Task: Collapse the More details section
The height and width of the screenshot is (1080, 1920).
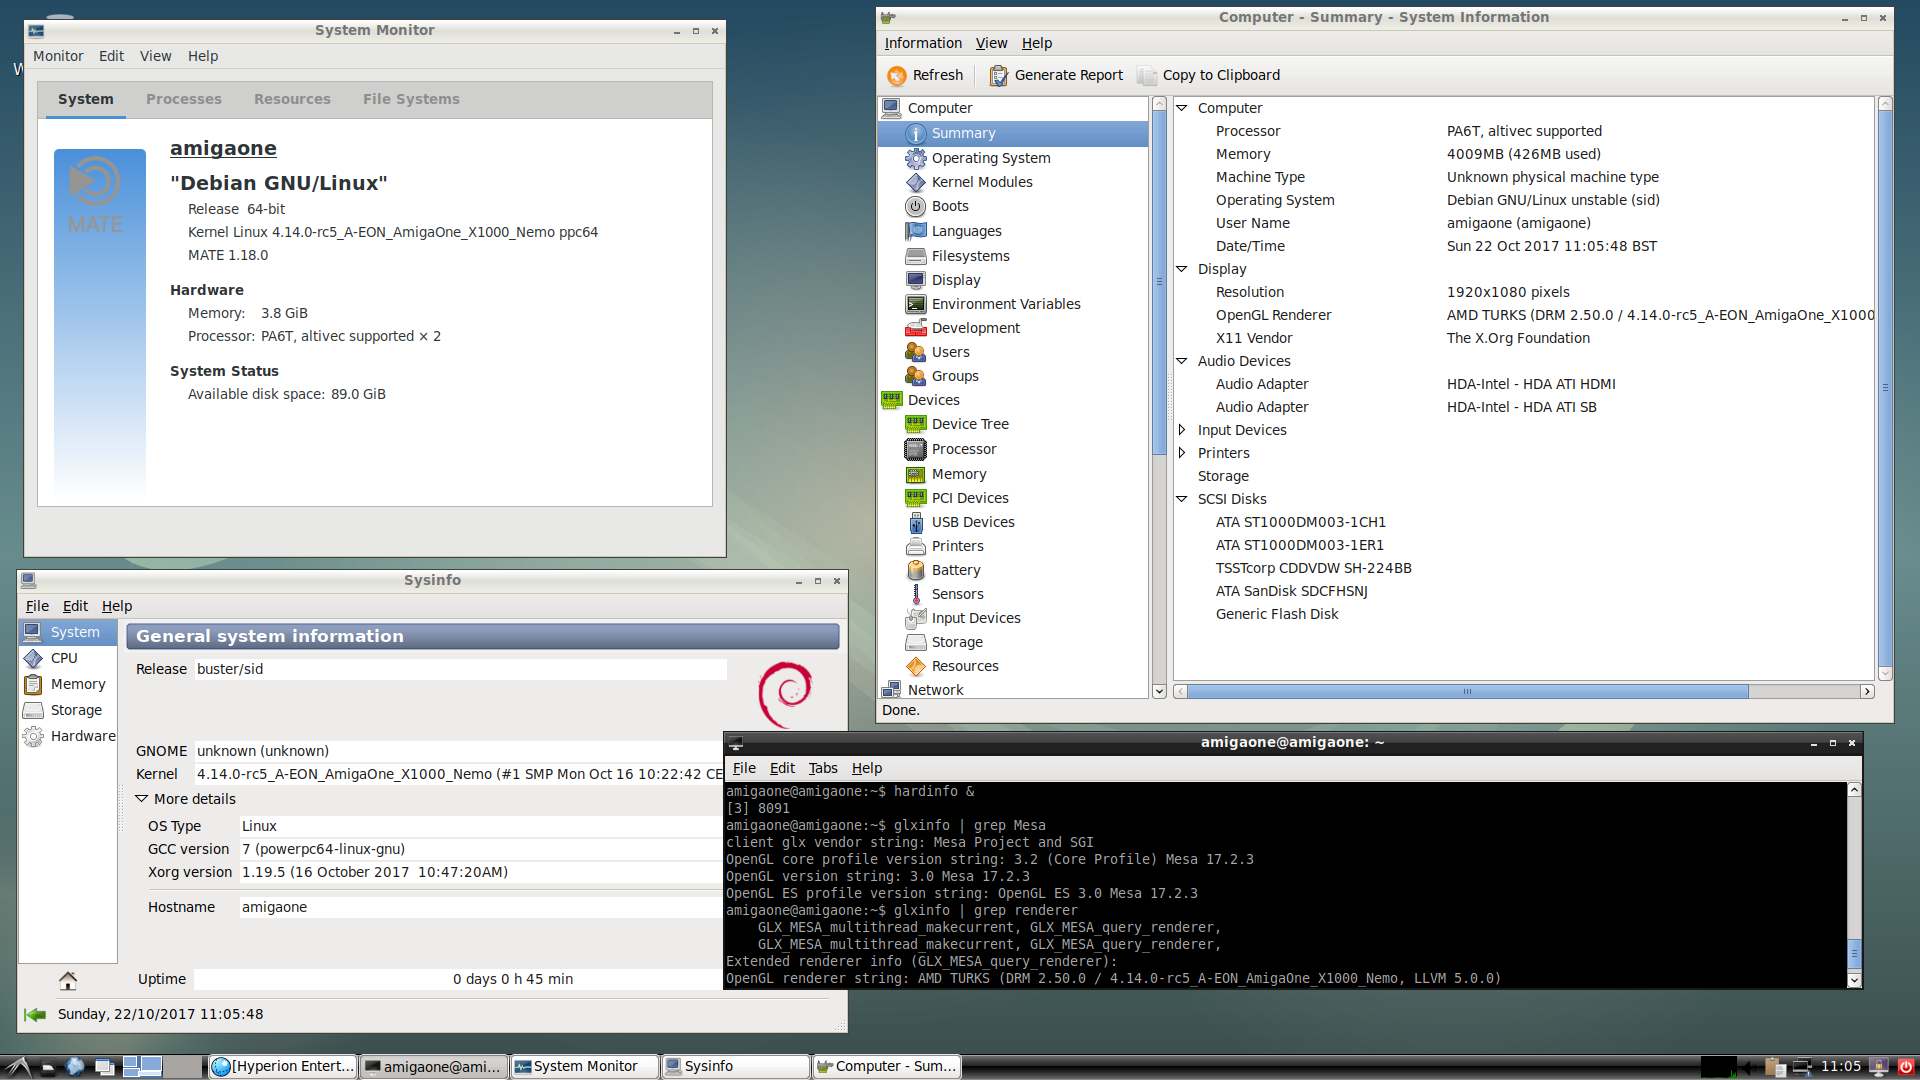Action: pyautogui.click(x=141, y=799)
